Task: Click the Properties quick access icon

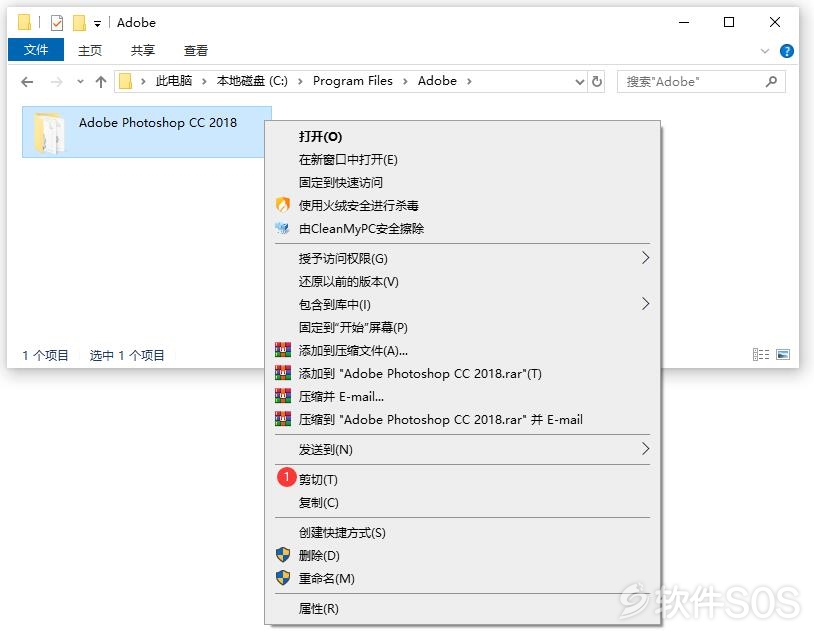Action: pos(57,22)
